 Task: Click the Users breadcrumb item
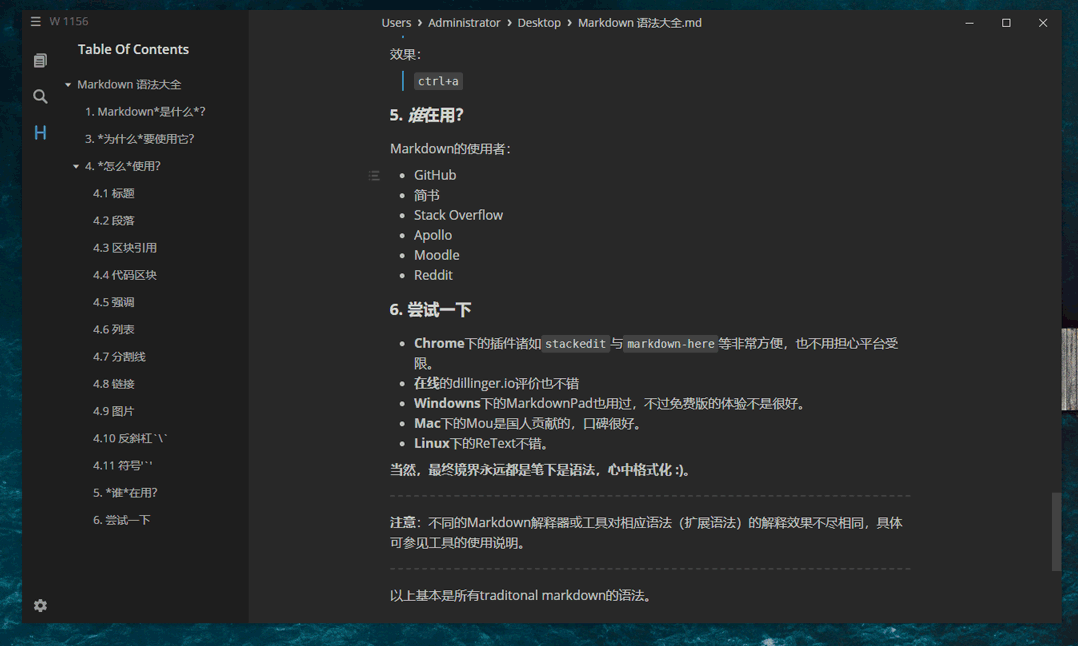(x=396, y=22)
